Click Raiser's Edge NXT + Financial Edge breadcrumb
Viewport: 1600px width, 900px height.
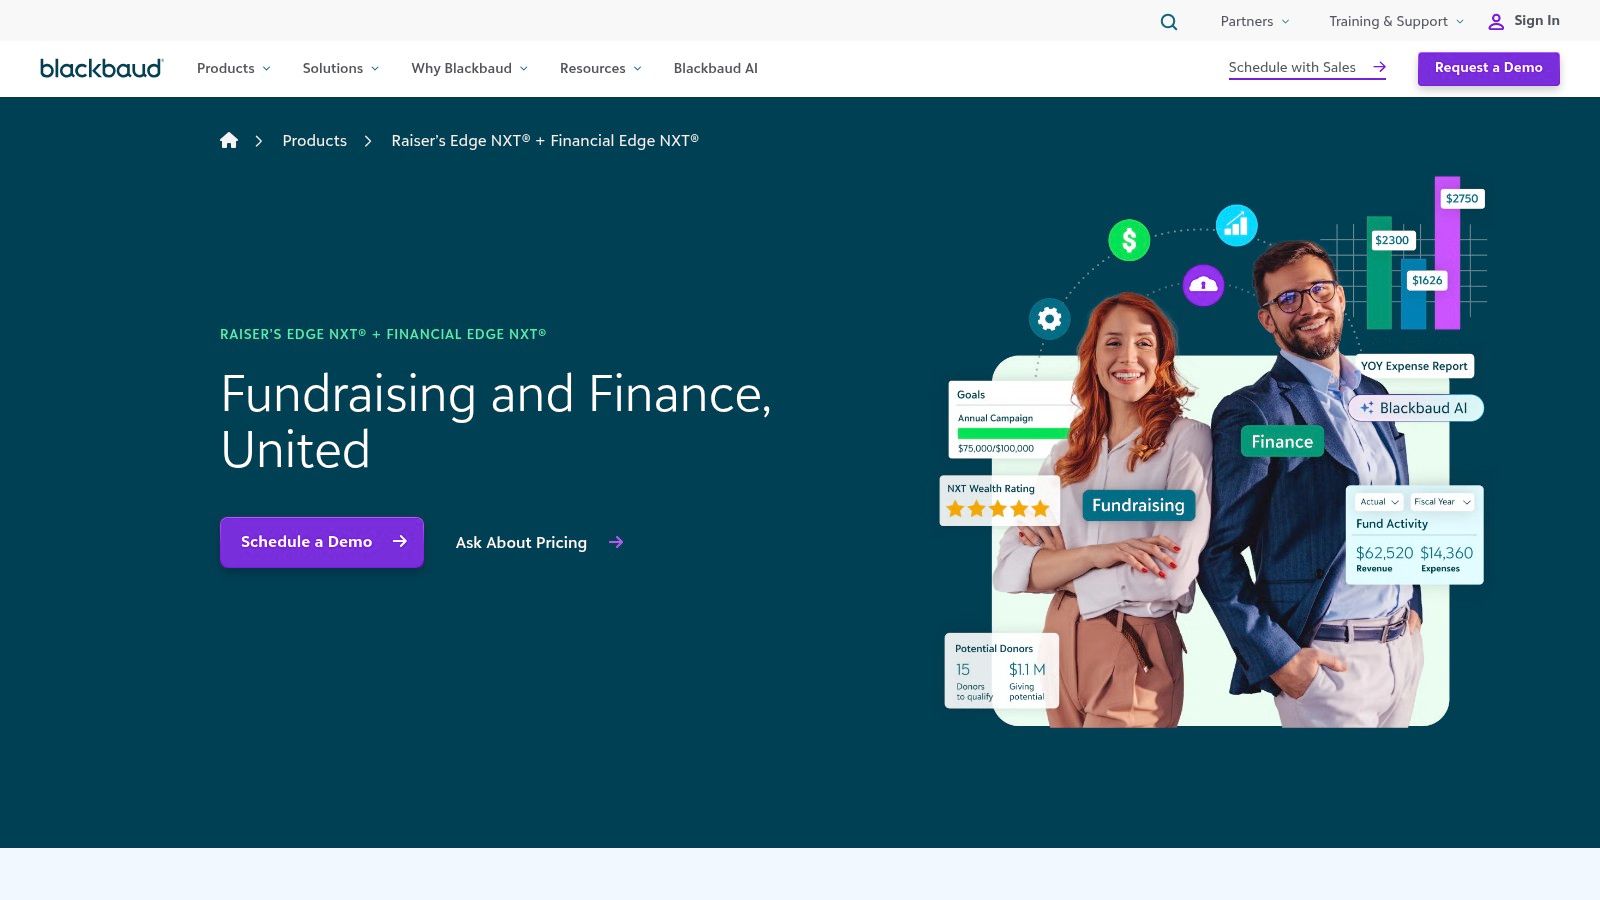[x=545, y=141]
